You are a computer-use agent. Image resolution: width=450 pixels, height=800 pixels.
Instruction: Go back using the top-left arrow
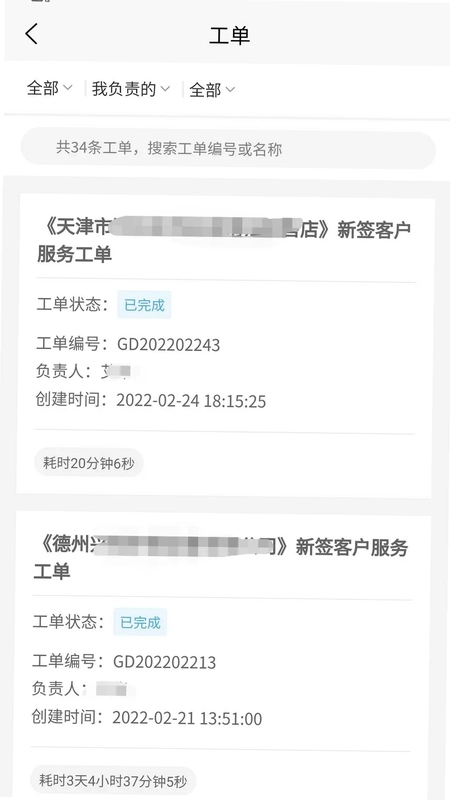coord(32,34)
